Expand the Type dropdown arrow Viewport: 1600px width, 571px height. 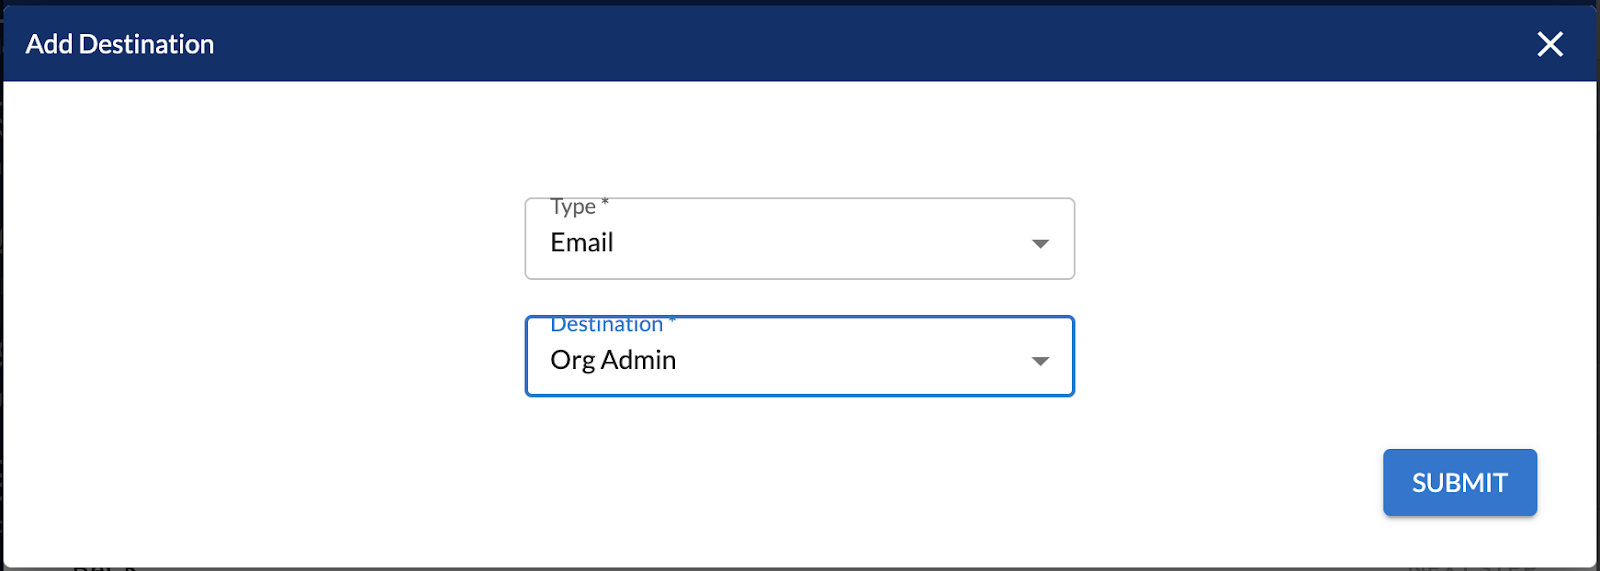point(1040,243)
